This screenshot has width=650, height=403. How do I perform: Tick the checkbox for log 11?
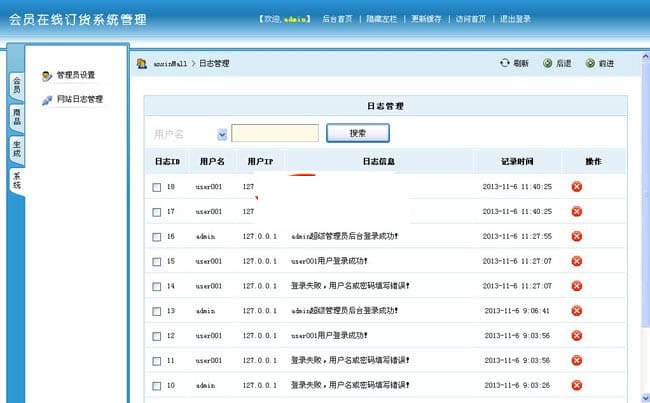(x=157, y=361)
